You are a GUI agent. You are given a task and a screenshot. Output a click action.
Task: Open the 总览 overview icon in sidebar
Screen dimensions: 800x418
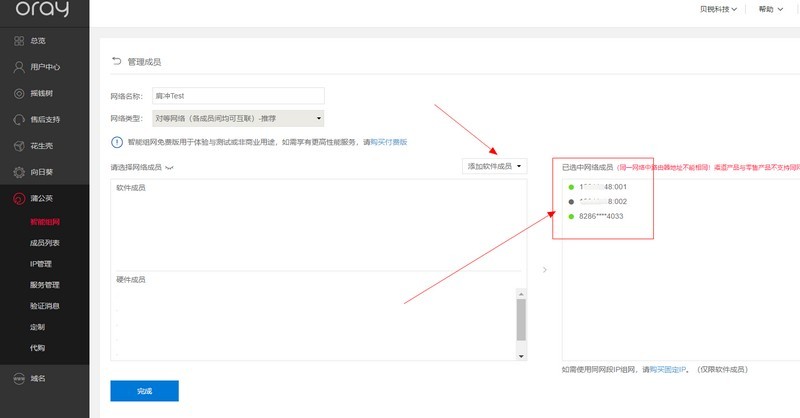tap(19, 41)
